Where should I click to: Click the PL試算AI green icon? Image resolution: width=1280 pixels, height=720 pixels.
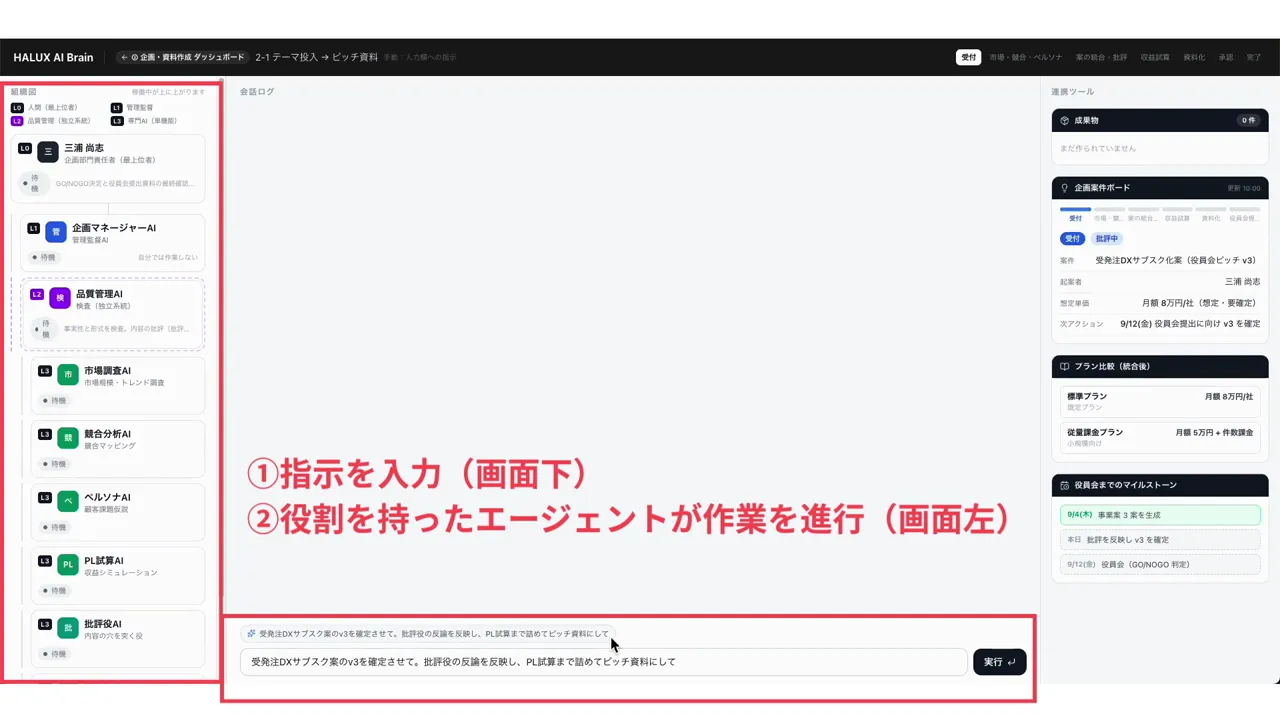(68, 565)
